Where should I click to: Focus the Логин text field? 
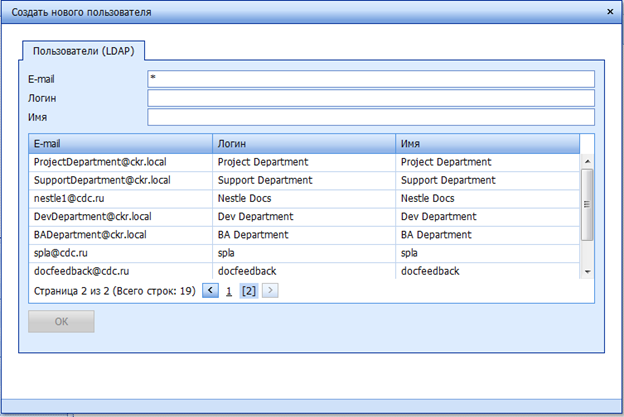[370, 98]
